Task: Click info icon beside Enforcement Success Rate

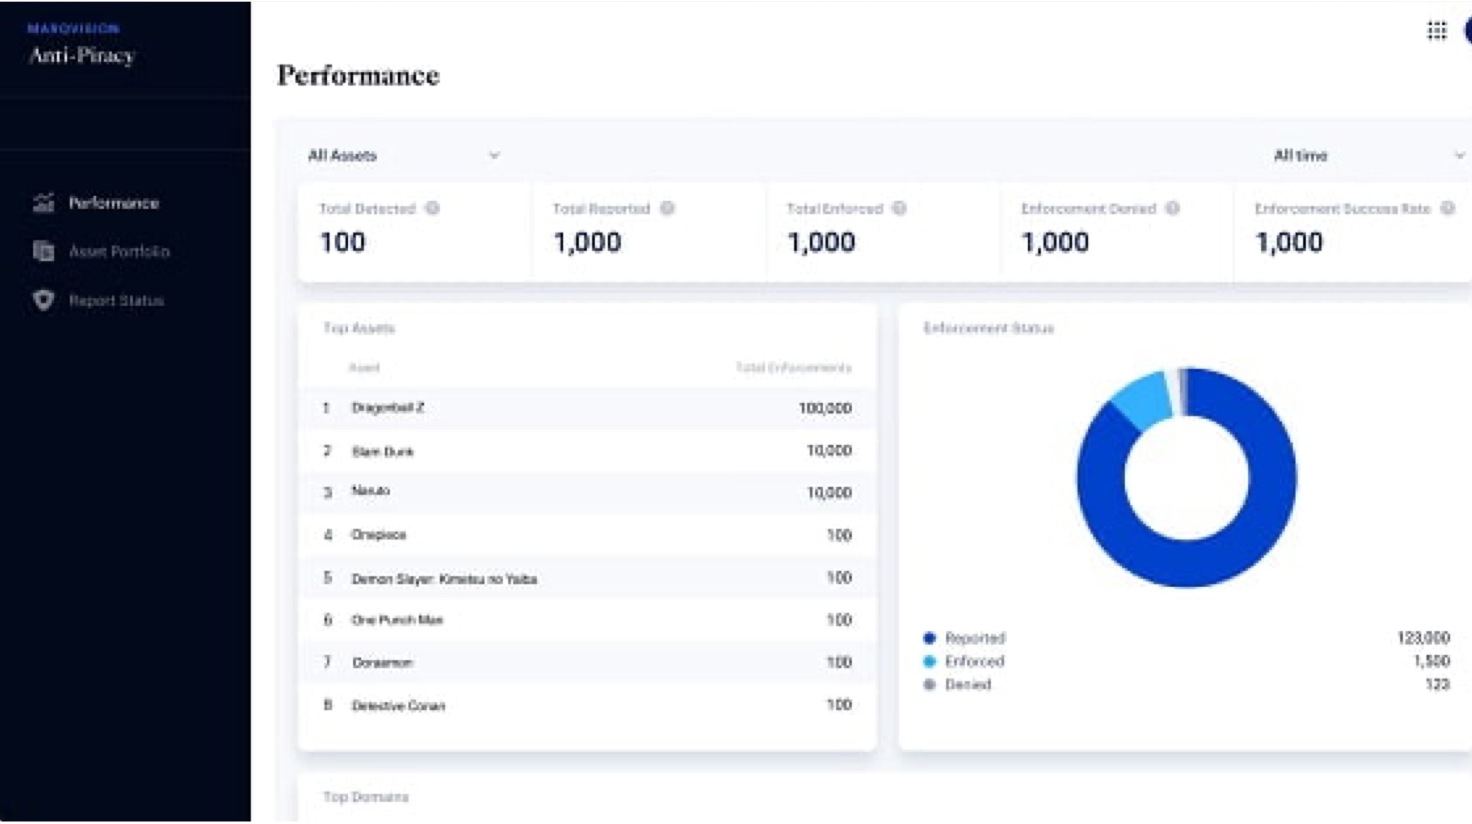Action: [x=1447, y=208]
